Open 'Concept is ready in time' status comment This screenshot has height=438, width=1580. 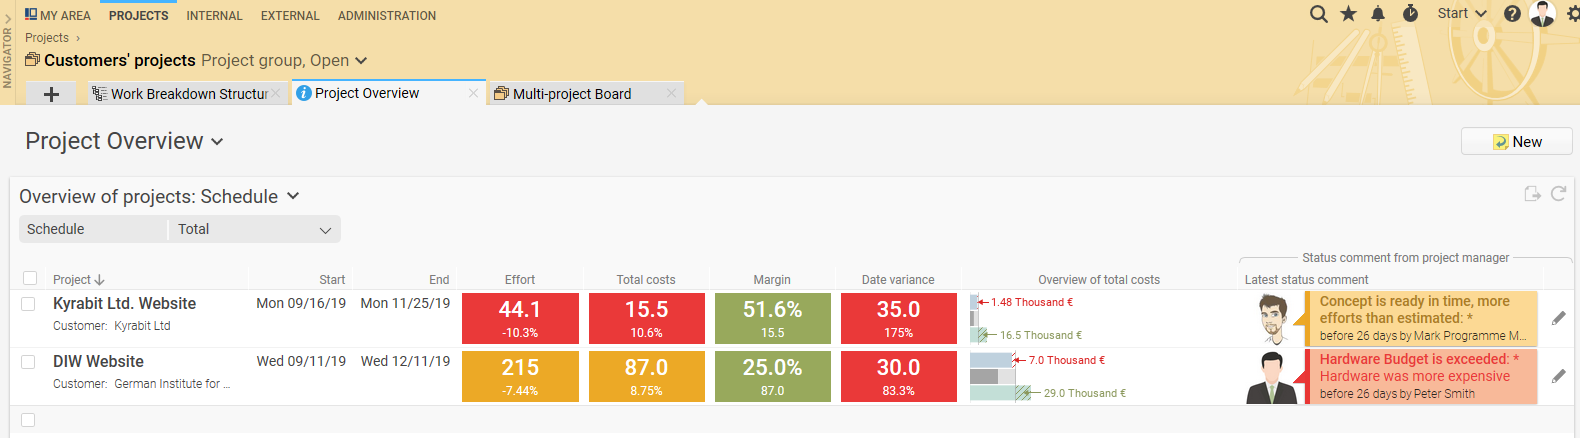(x=1421, y=319)
